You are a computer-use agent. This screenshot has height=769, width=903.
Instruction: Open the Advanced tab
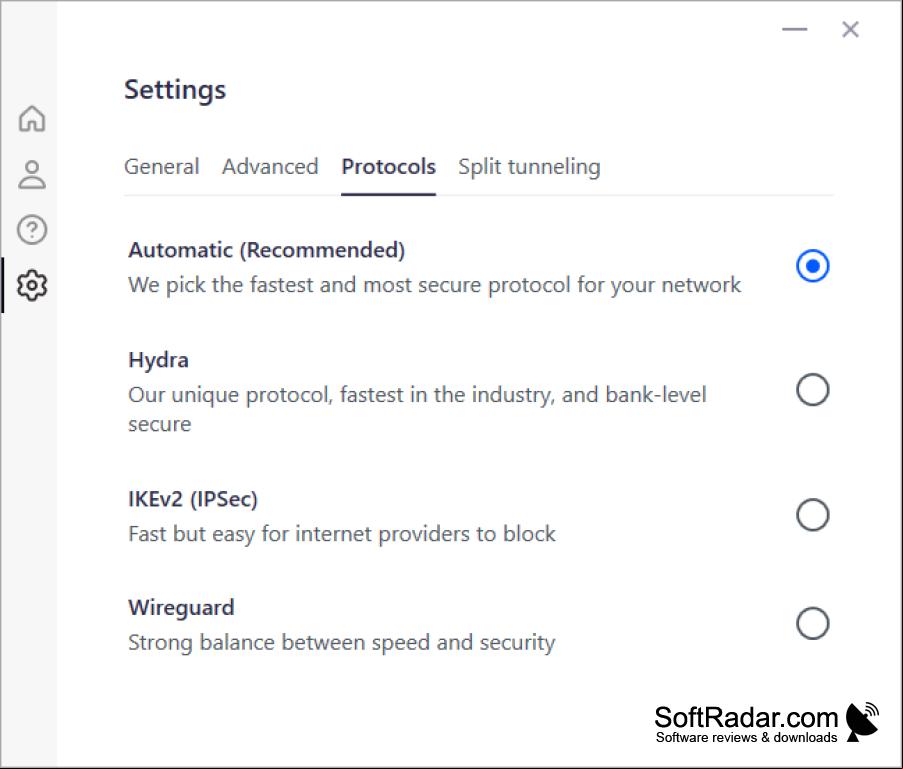pyautogui.click(x=270, y=166)
